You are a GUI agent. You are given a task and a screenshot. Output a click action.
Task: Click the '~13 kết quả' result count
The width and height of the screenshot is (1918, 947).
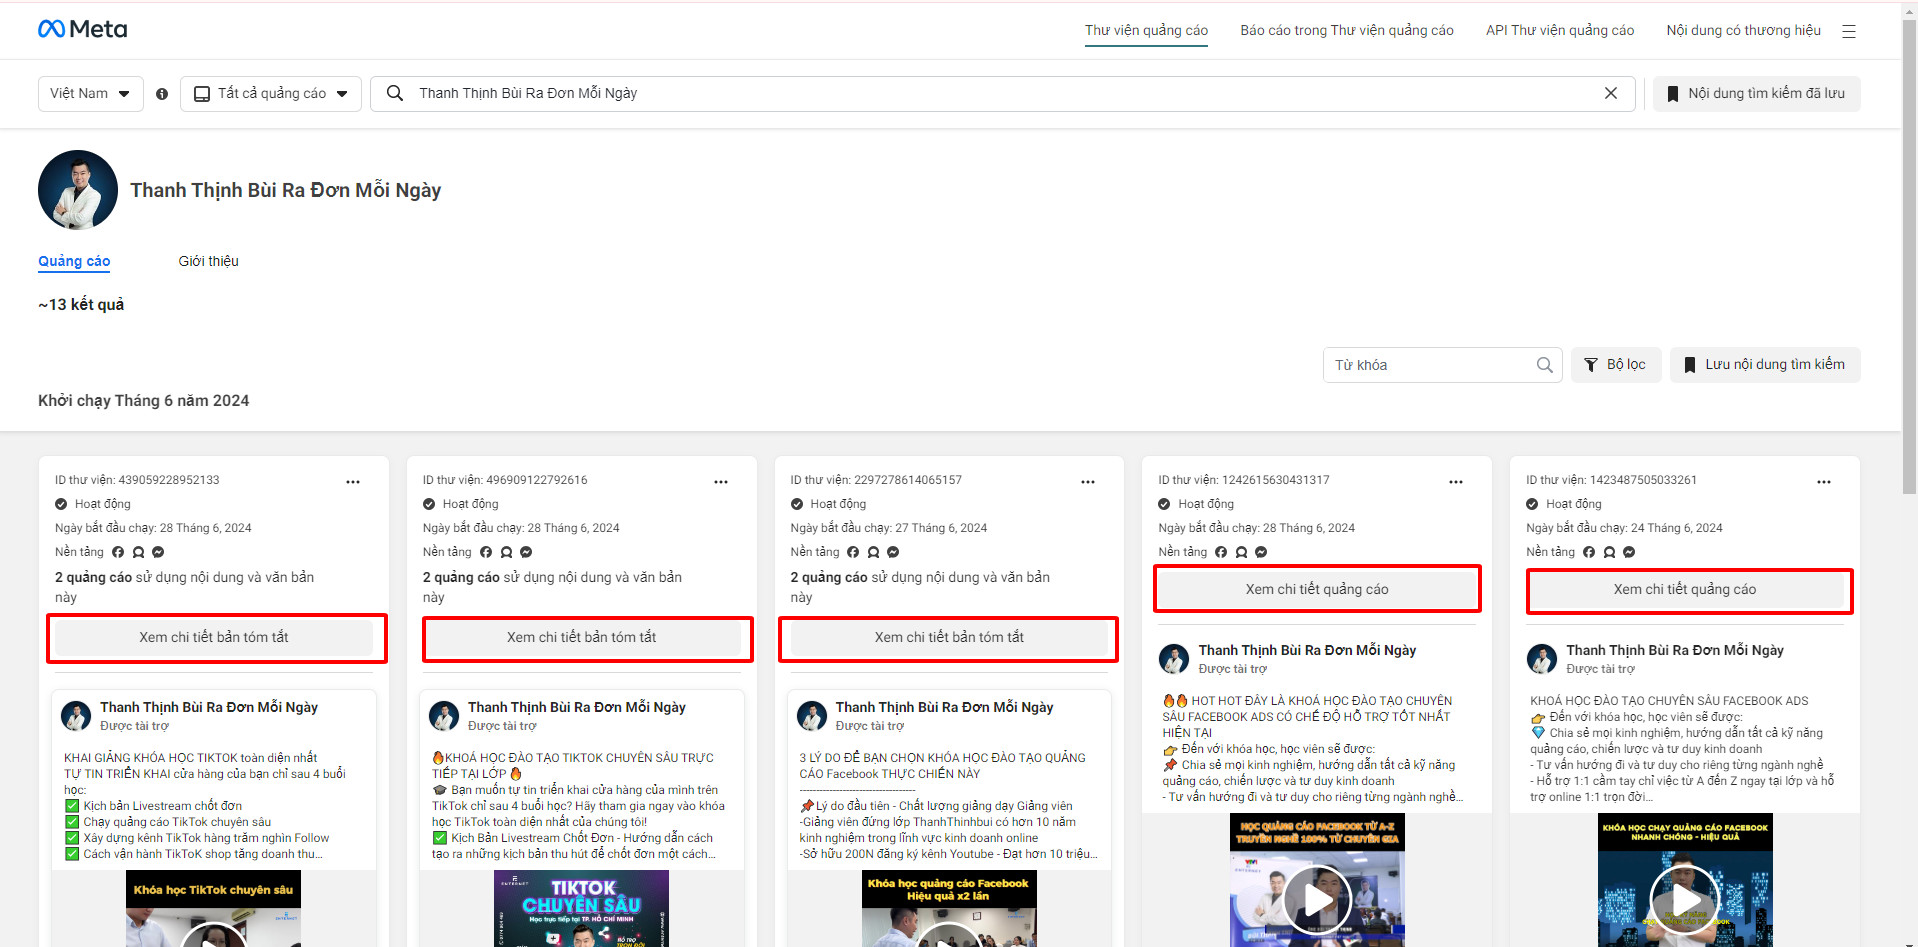pyautogui.click(x=81, y=305)
